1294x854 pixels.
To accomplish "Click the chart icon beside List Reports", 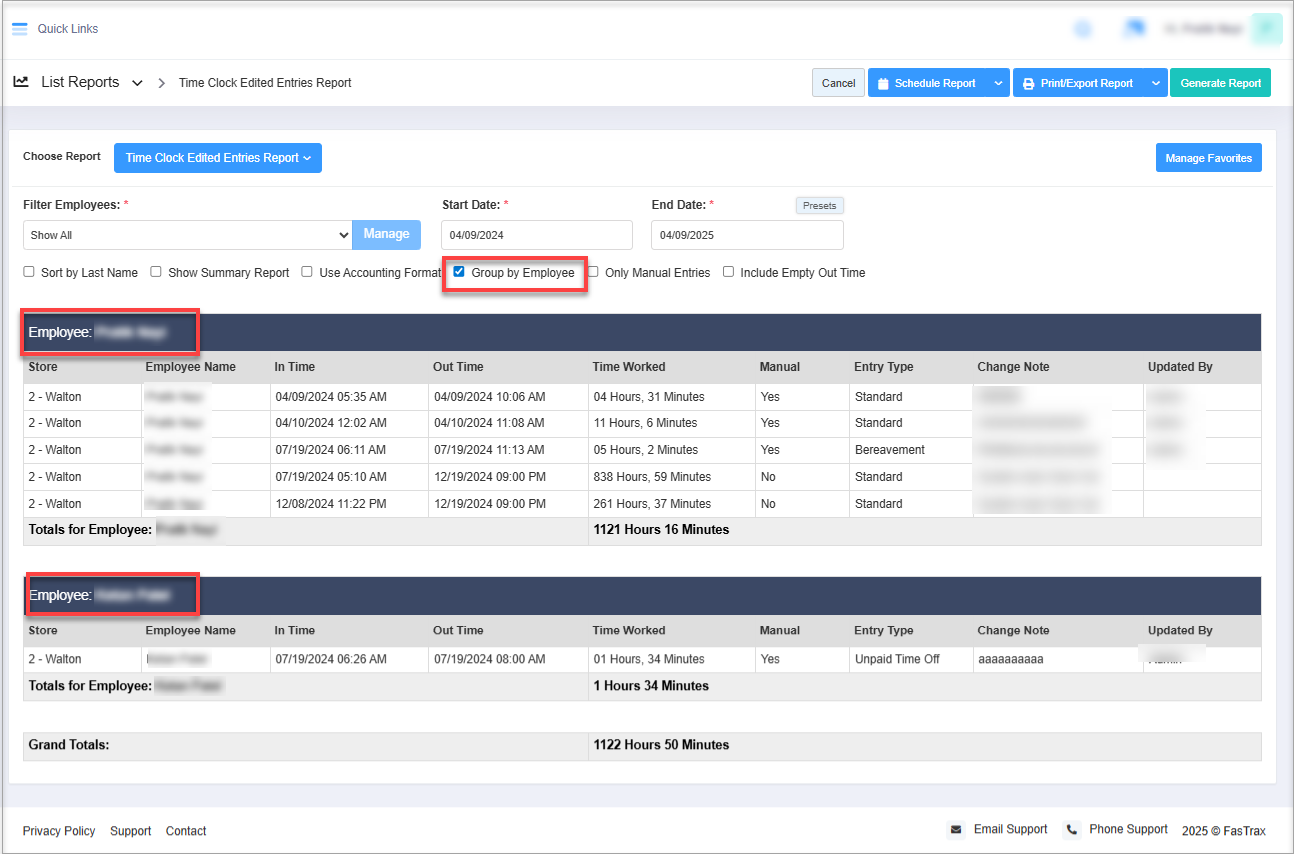I will [x=21, y=82].
